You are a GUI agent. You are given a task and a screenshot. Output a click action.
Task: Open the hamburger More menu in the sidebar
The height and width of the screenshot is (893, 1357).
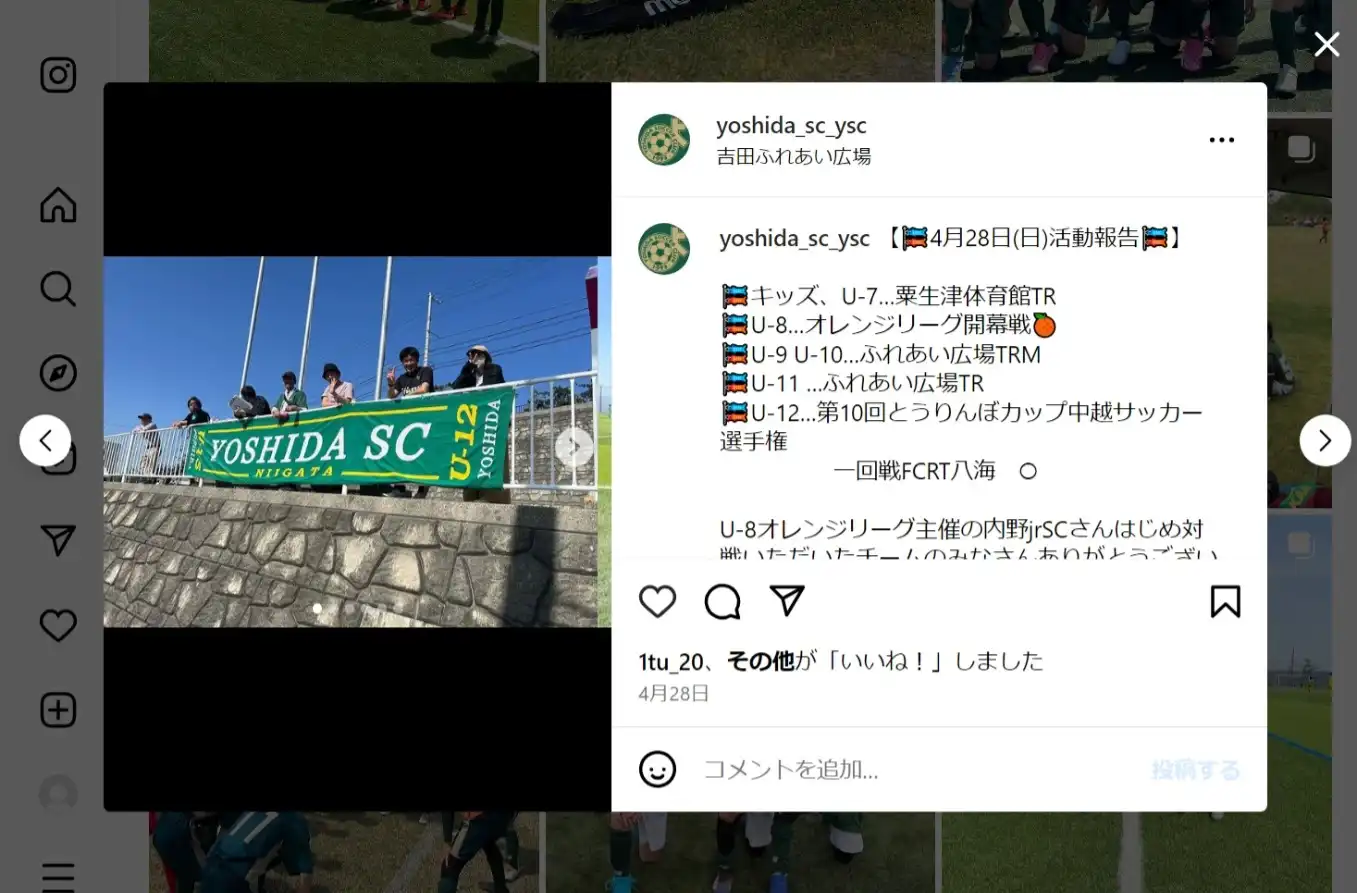58,876
